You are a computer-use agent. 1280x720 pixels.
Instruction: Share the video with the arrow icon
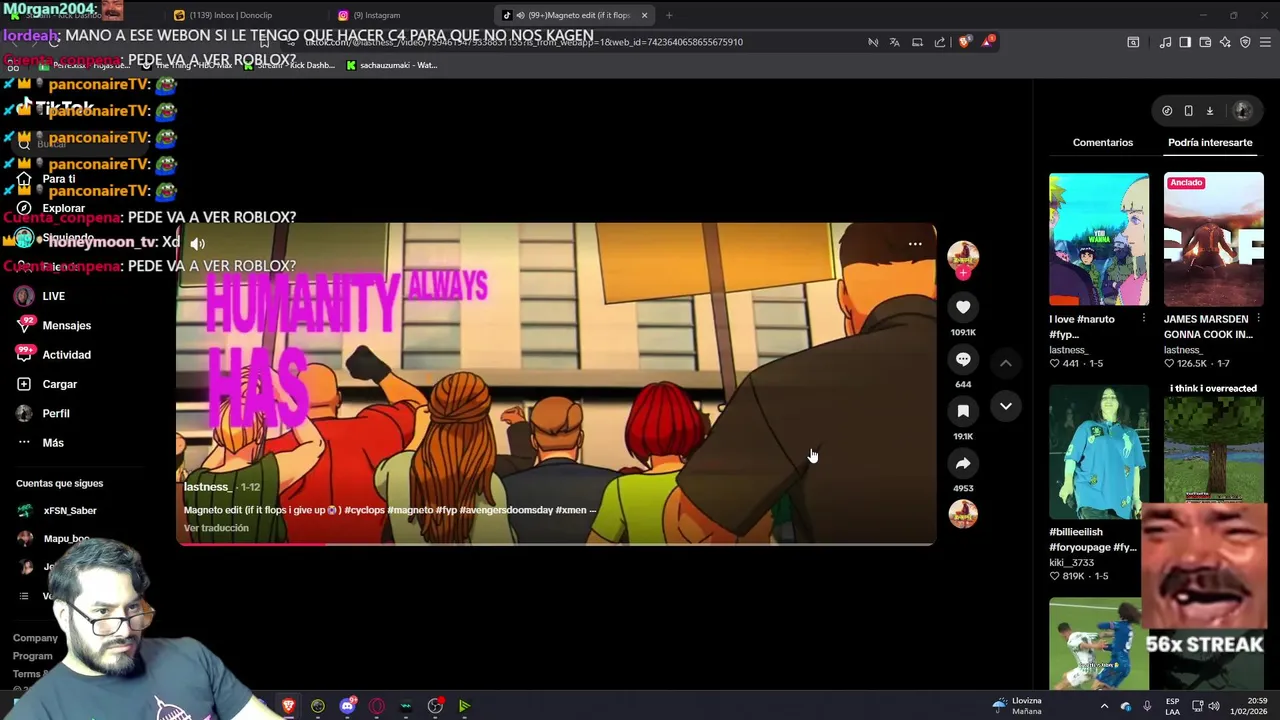[963, 463]
